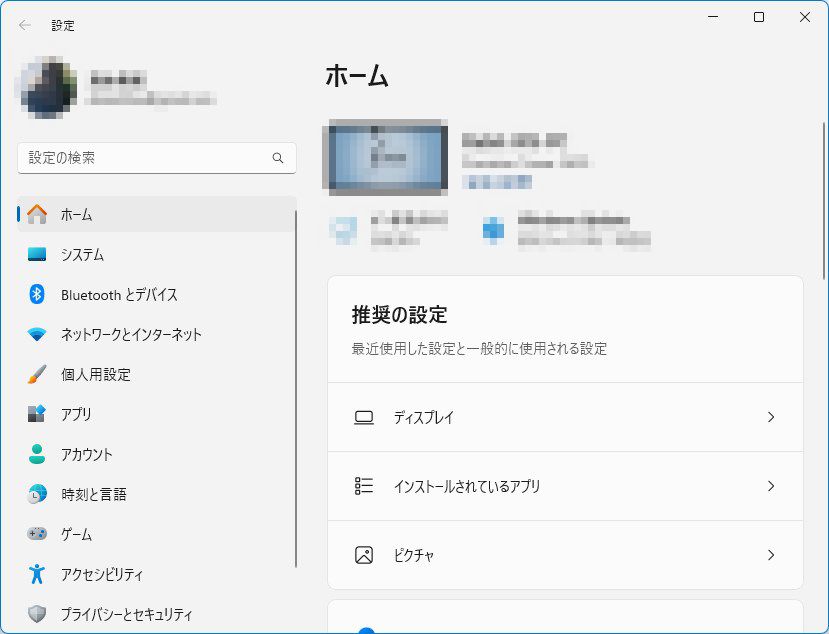Screen dimensions: 829x634
Task: Select the Time and language clock icon
Action: pyautogui.click(x=37, y=494)
